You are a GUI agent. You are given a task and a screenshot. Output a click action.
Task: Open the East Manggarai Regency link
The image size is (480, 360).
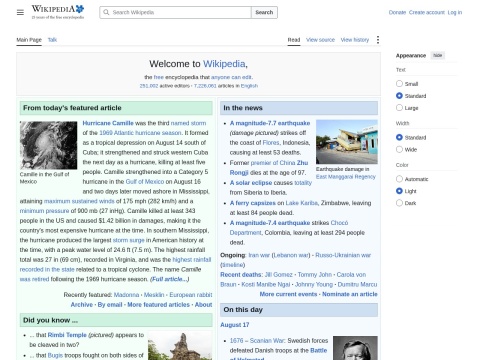coord(346,177)
